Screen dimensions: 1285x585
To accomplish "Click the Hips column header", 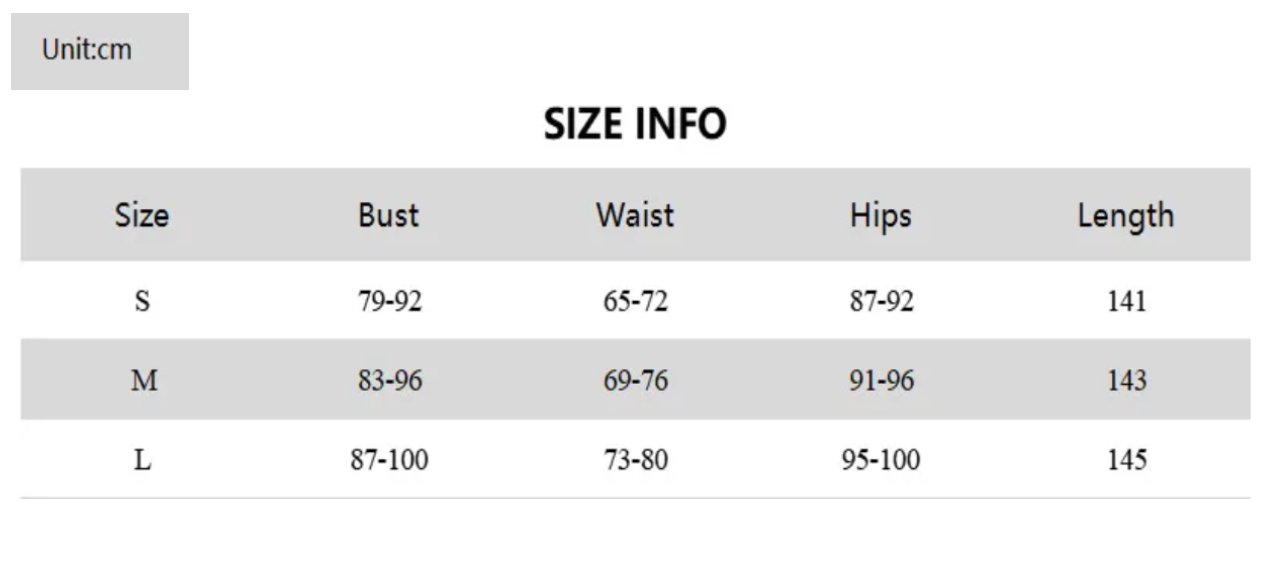I will click(x=881, y=215).
